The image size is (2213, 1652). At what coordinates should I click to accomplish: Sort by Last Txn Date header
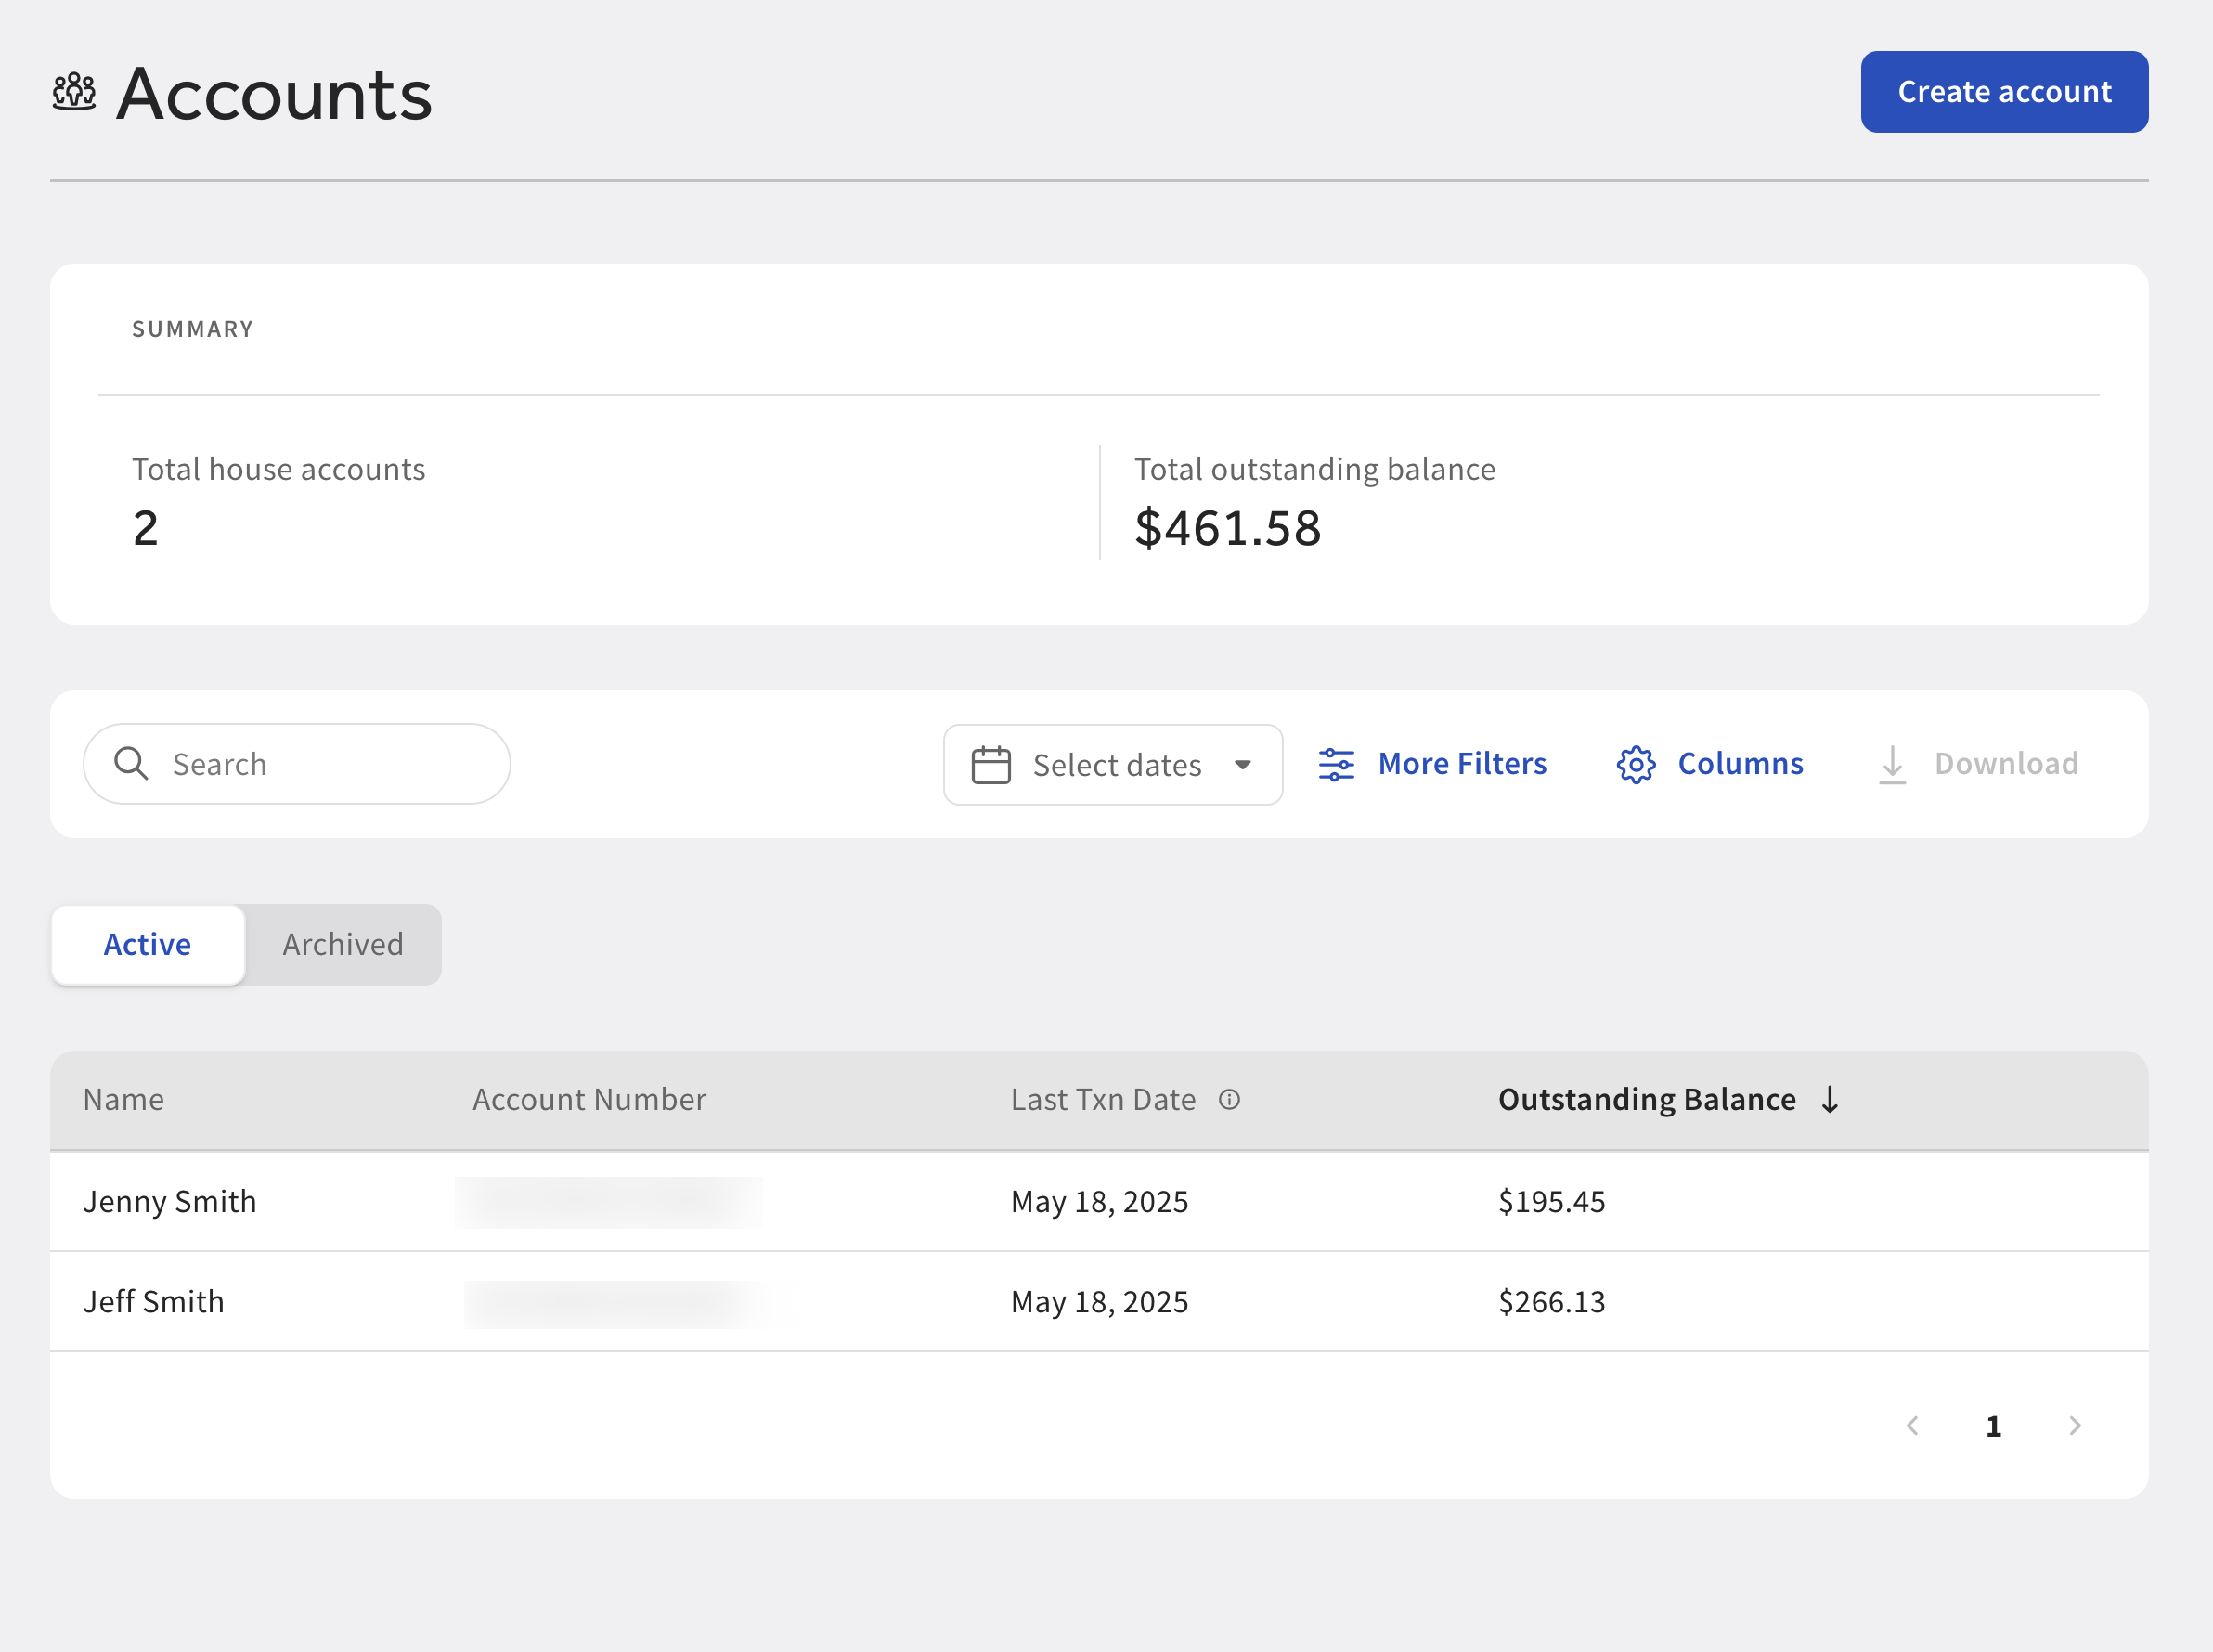pyautogui.click(x=1103, y=1100)
